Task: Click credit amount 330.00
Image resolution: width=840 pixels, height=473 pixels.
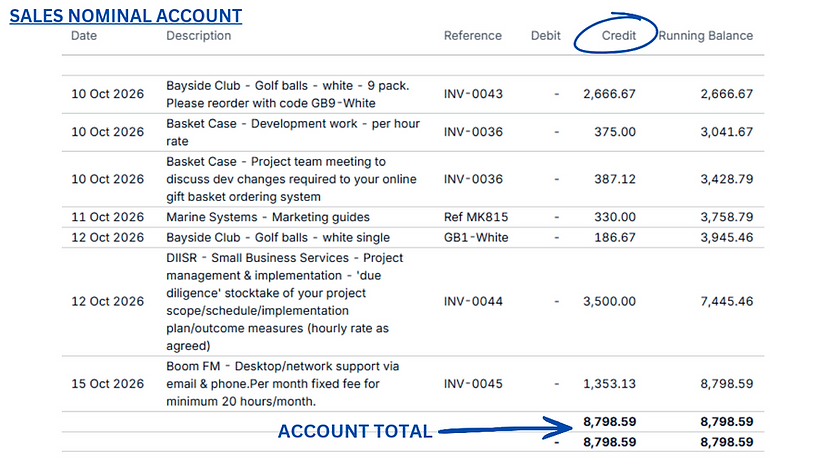Action: [615, 217]
